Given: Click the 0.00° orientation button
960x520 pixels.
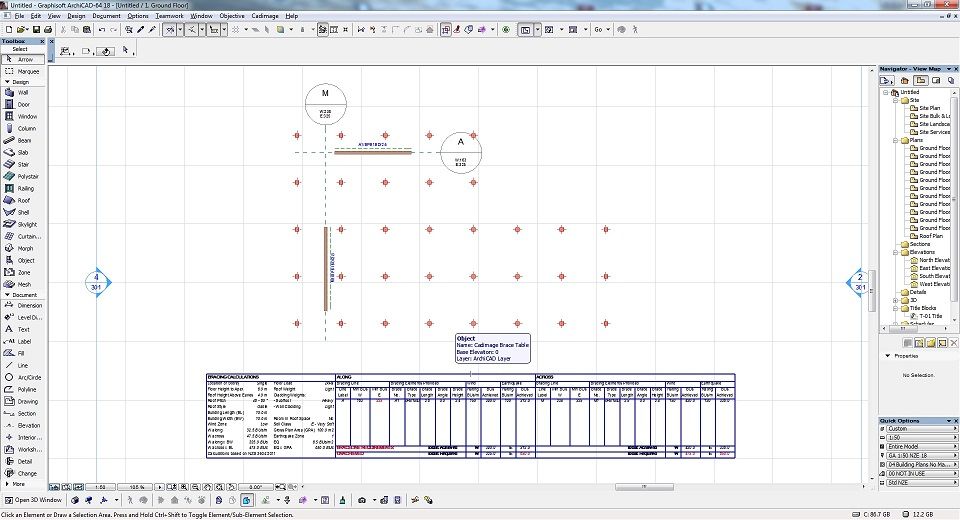Looking at the screenshot, I should pyautogui.click(x=255, y=488).
